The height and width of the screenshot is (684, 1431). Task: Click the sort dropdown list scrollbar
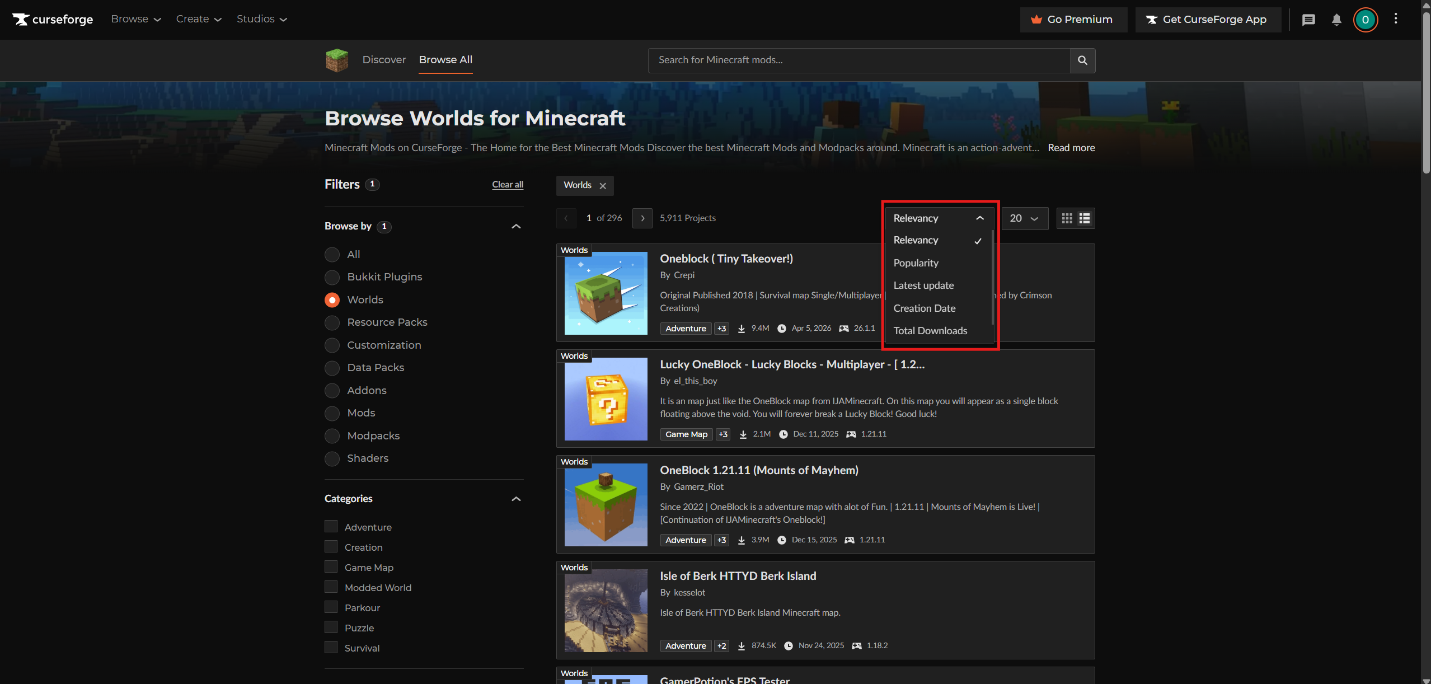point(992,277)
